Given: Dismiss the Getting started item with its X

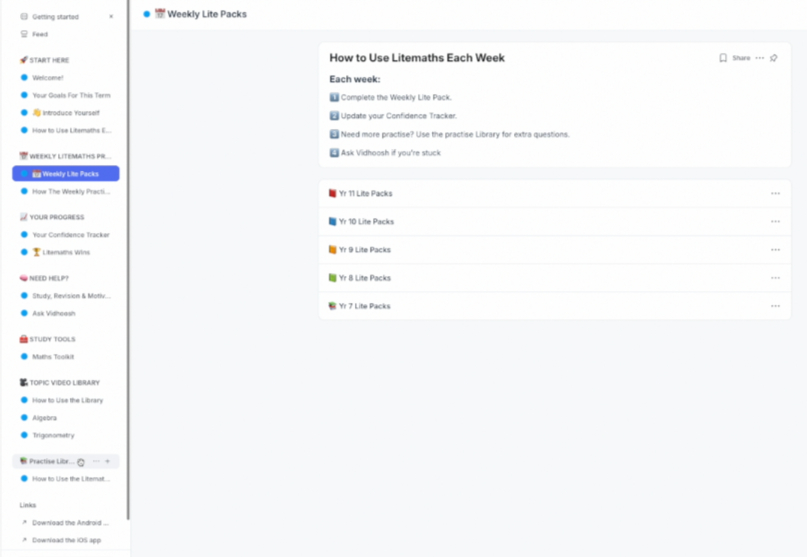Looking at the screenshot, I should (111, 17).
